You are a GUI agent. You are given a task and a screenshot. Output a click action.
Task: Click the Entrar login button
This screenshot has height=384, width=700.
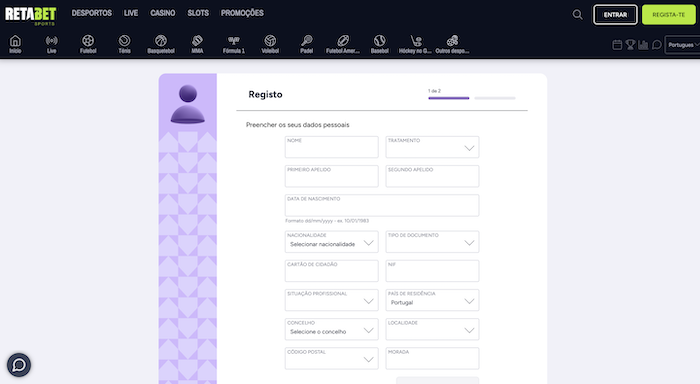[x=615, y=15]
